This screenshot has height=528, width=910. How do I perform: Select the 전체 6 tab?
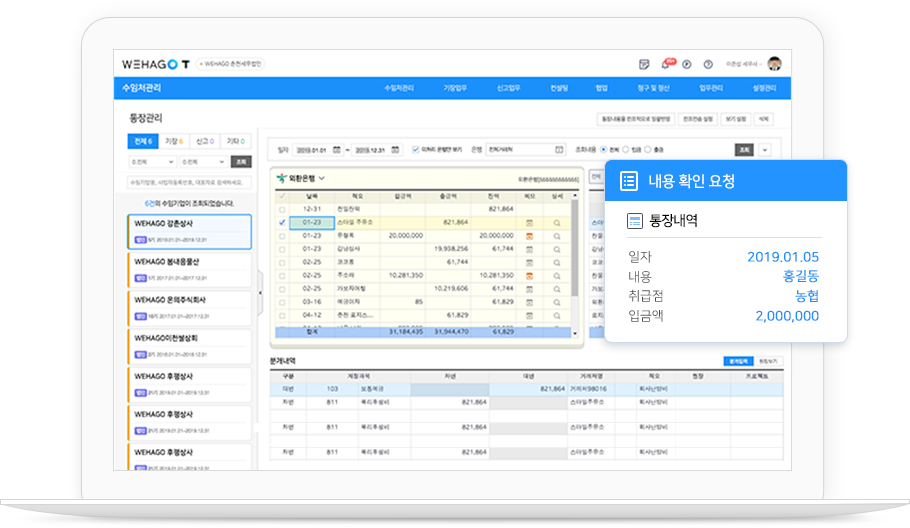pos(143,141)
